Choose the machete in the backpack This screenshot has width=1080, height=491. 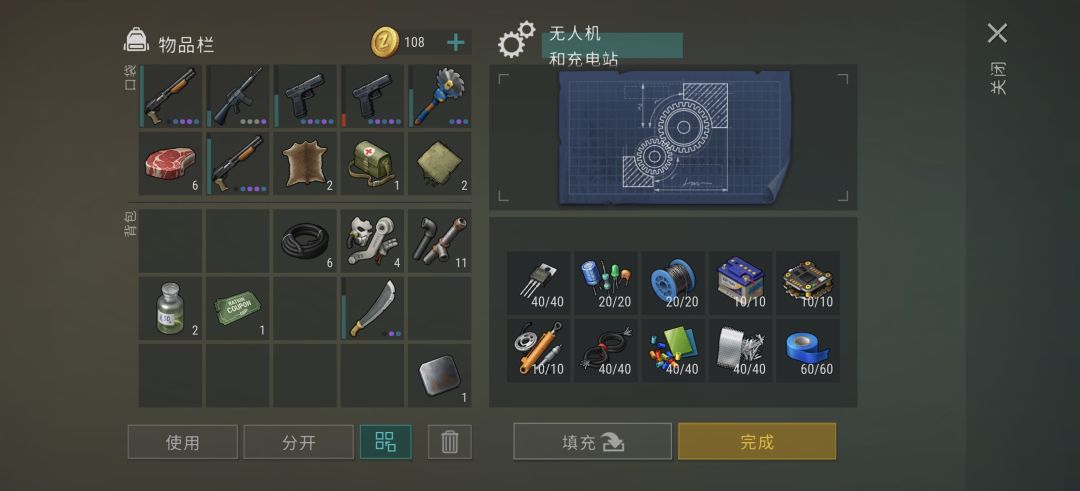point(373,309)
